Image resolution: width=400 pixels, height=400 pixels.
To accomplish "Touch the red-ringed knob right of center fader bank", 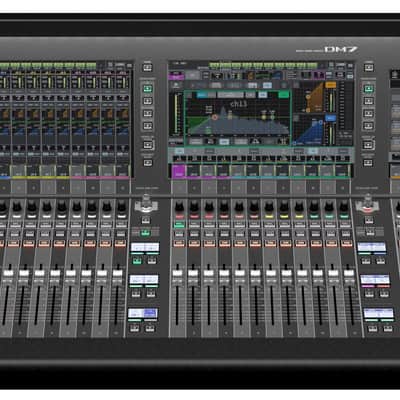I will (367, 204).
